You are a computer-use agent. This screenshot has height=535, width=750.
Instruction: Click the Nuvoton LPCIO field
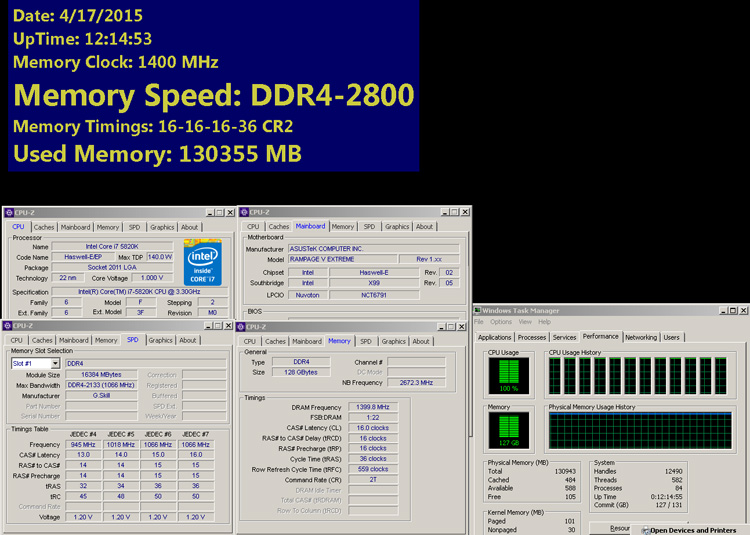click(x=308, y=295)
